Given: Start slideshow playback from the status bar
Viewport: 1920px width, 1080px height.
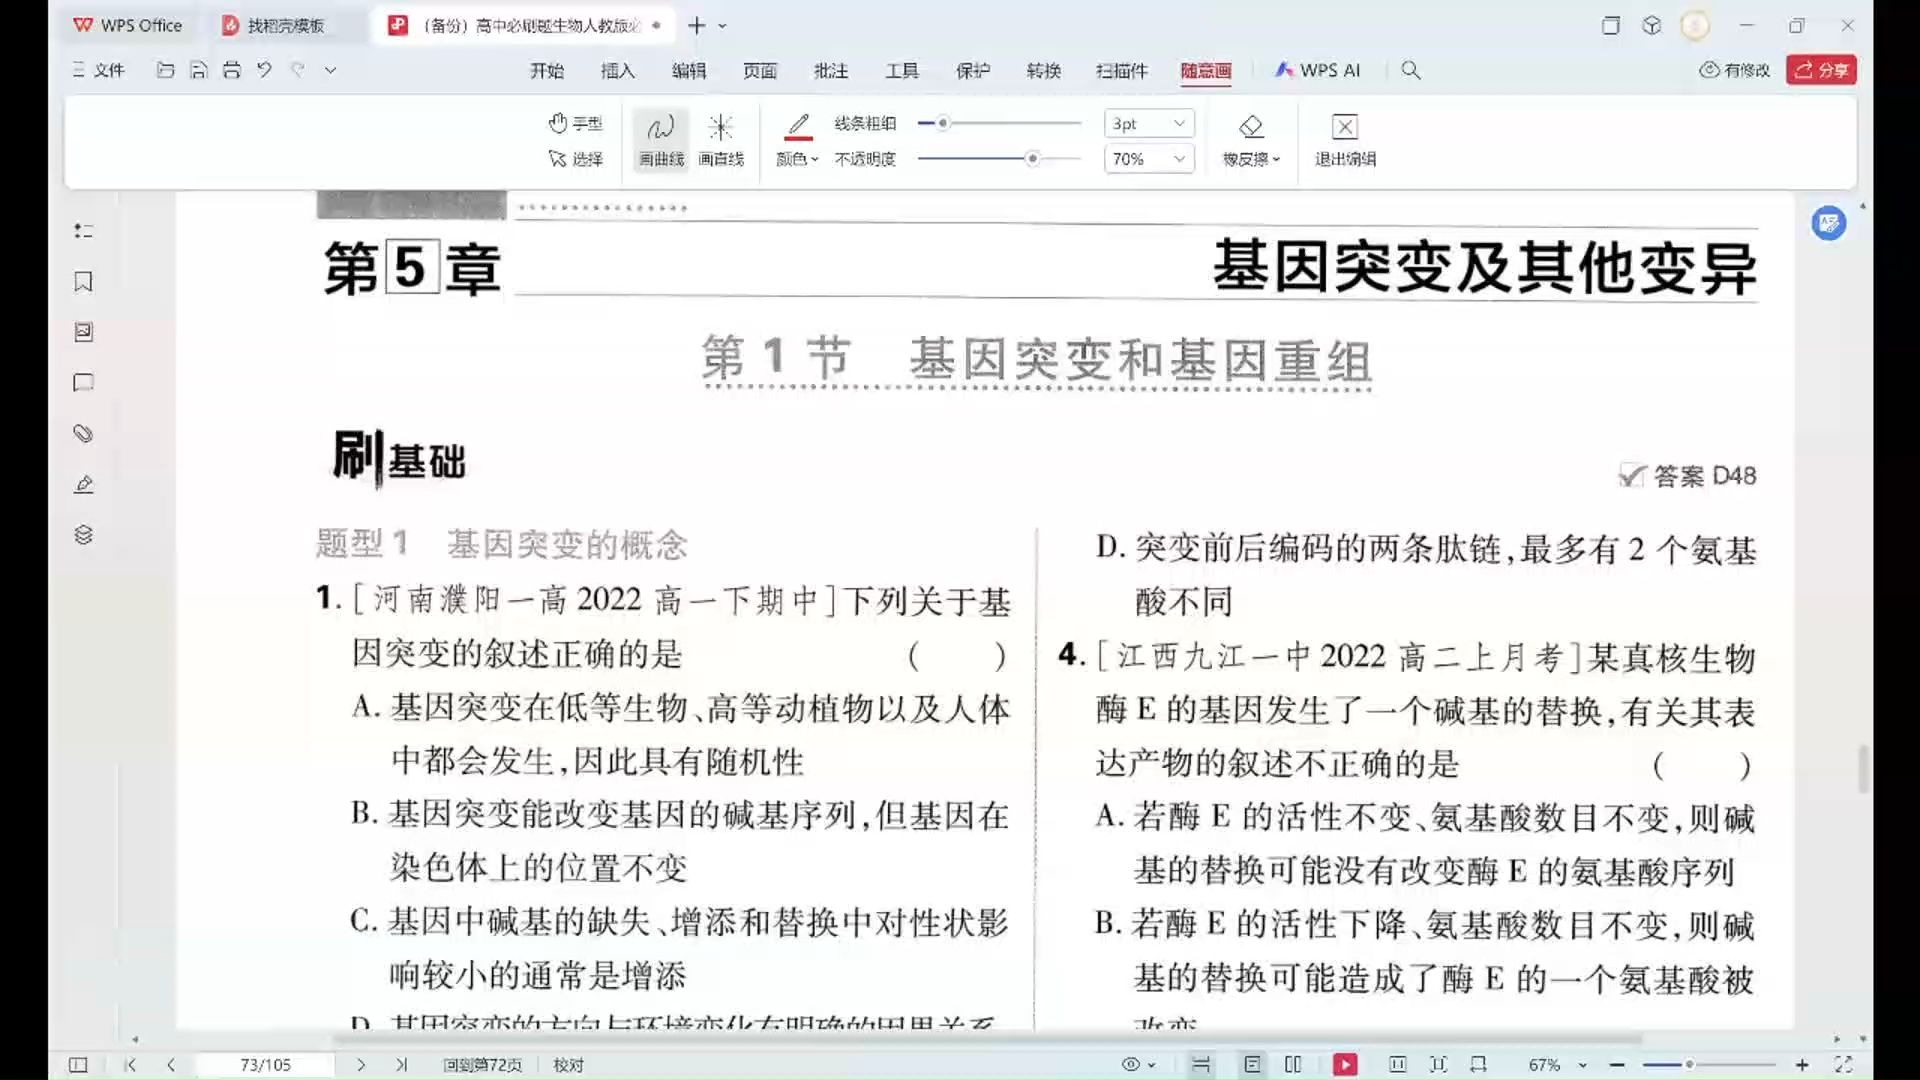Looking at the screenshot, I should tap(1345, 1064).
